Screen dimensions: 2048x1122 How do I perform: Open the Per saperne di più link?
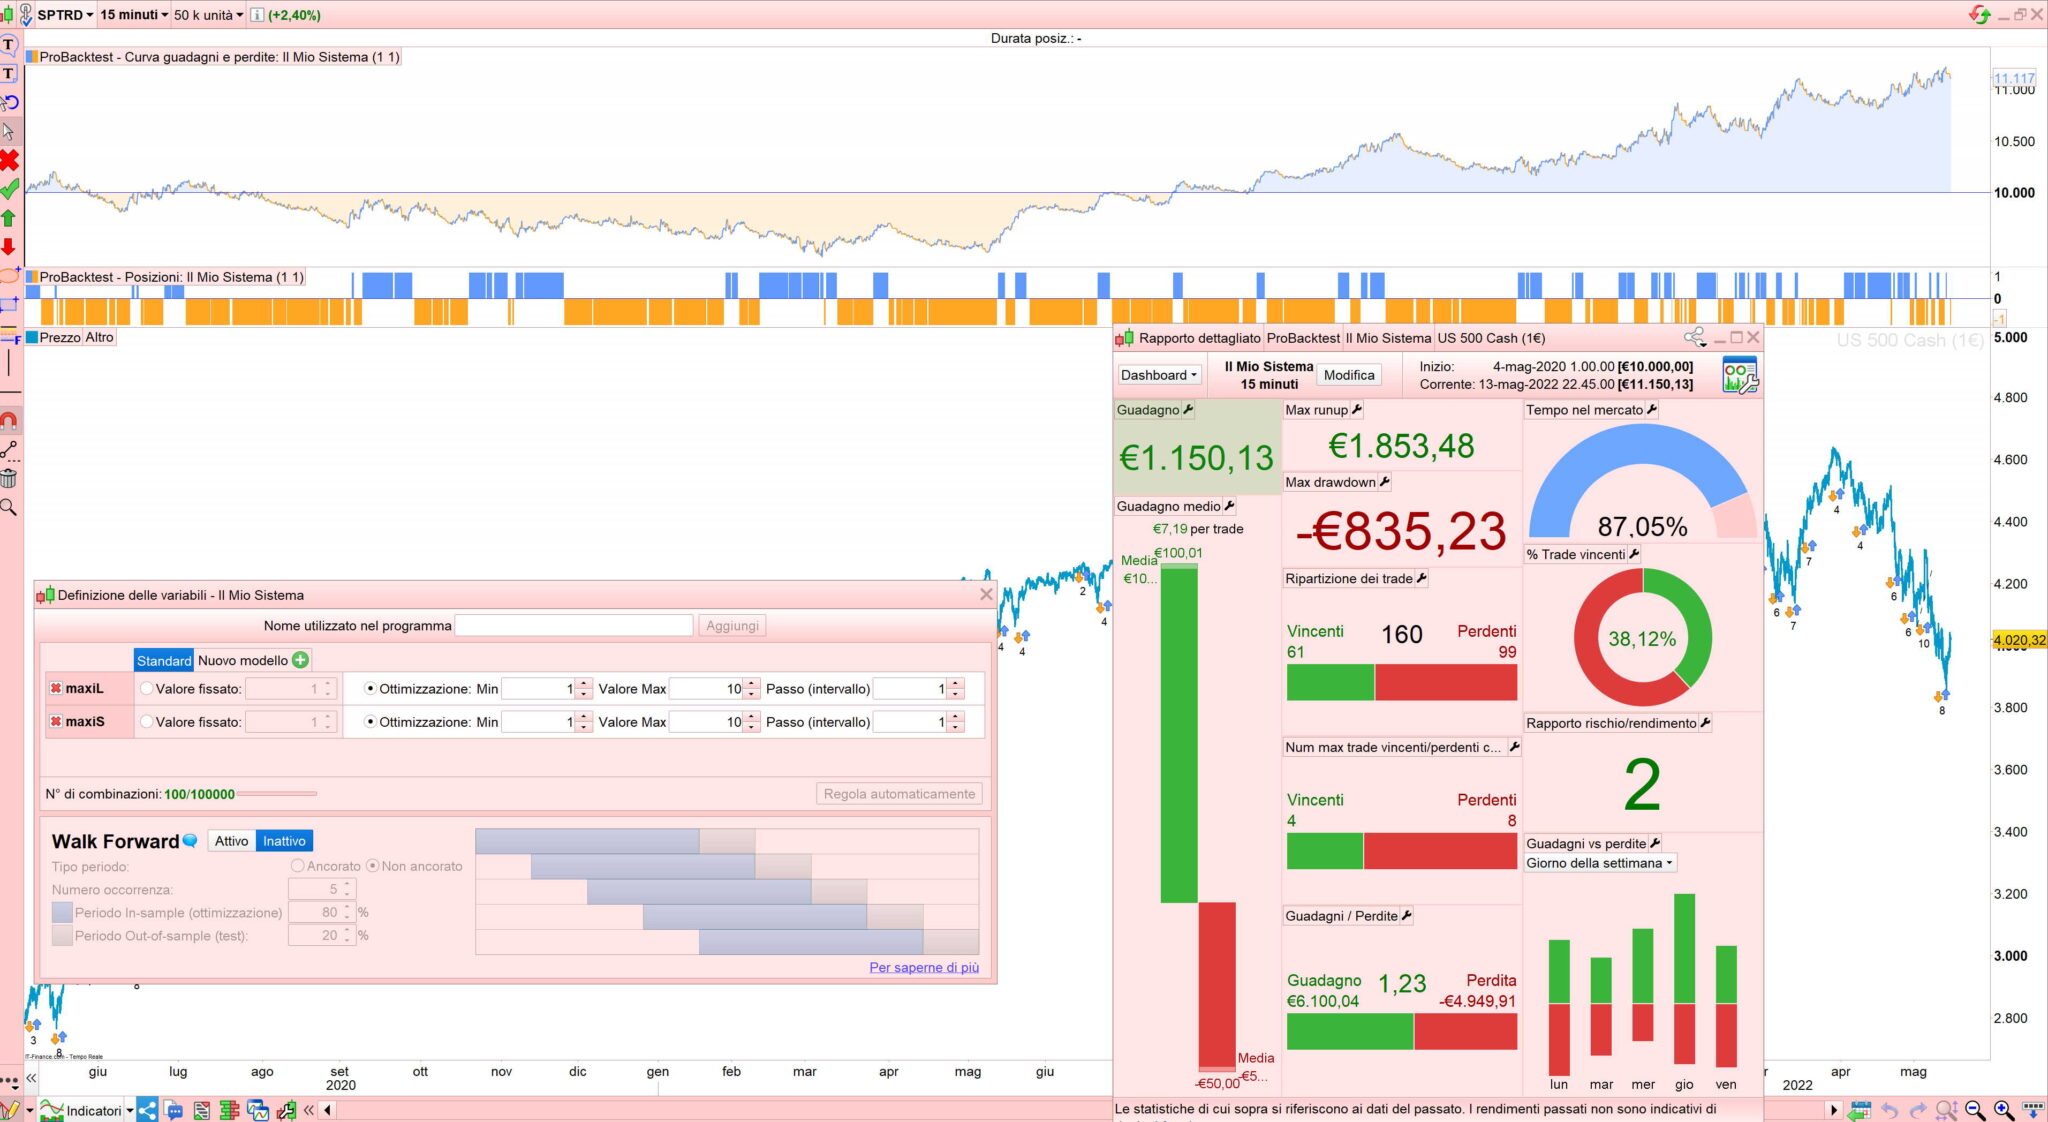tap(923, 967)
